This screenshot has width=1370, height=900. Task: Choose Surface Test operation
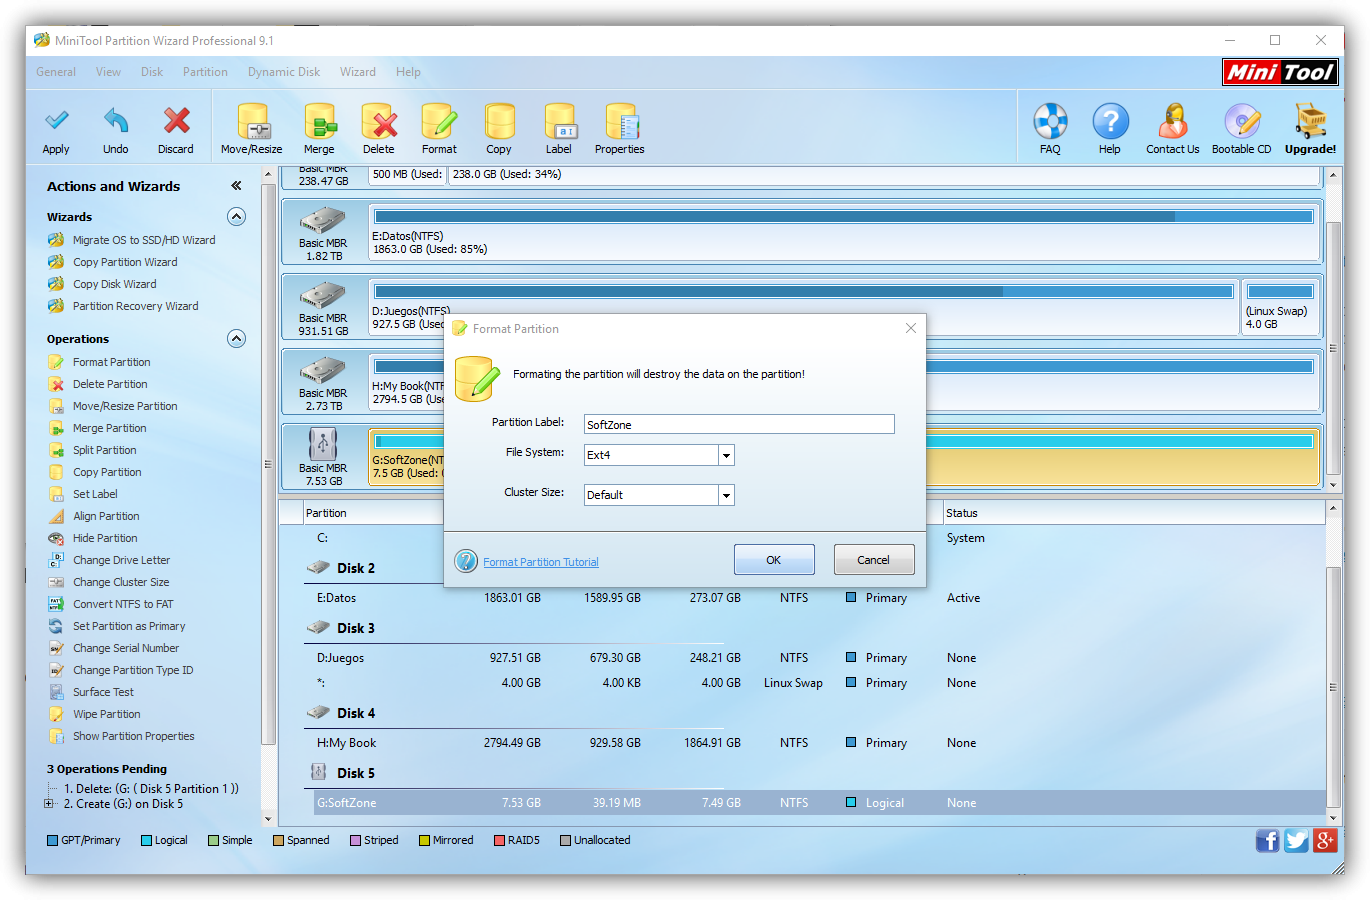tap(103, 692)
